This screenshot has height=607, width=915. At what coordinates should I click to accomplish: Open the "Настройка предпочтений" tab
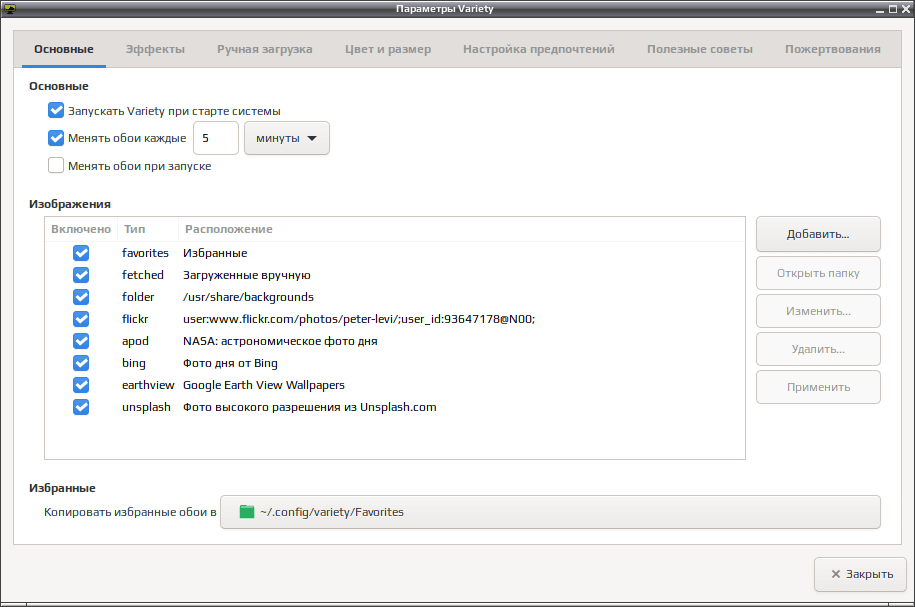pos(539,49)
